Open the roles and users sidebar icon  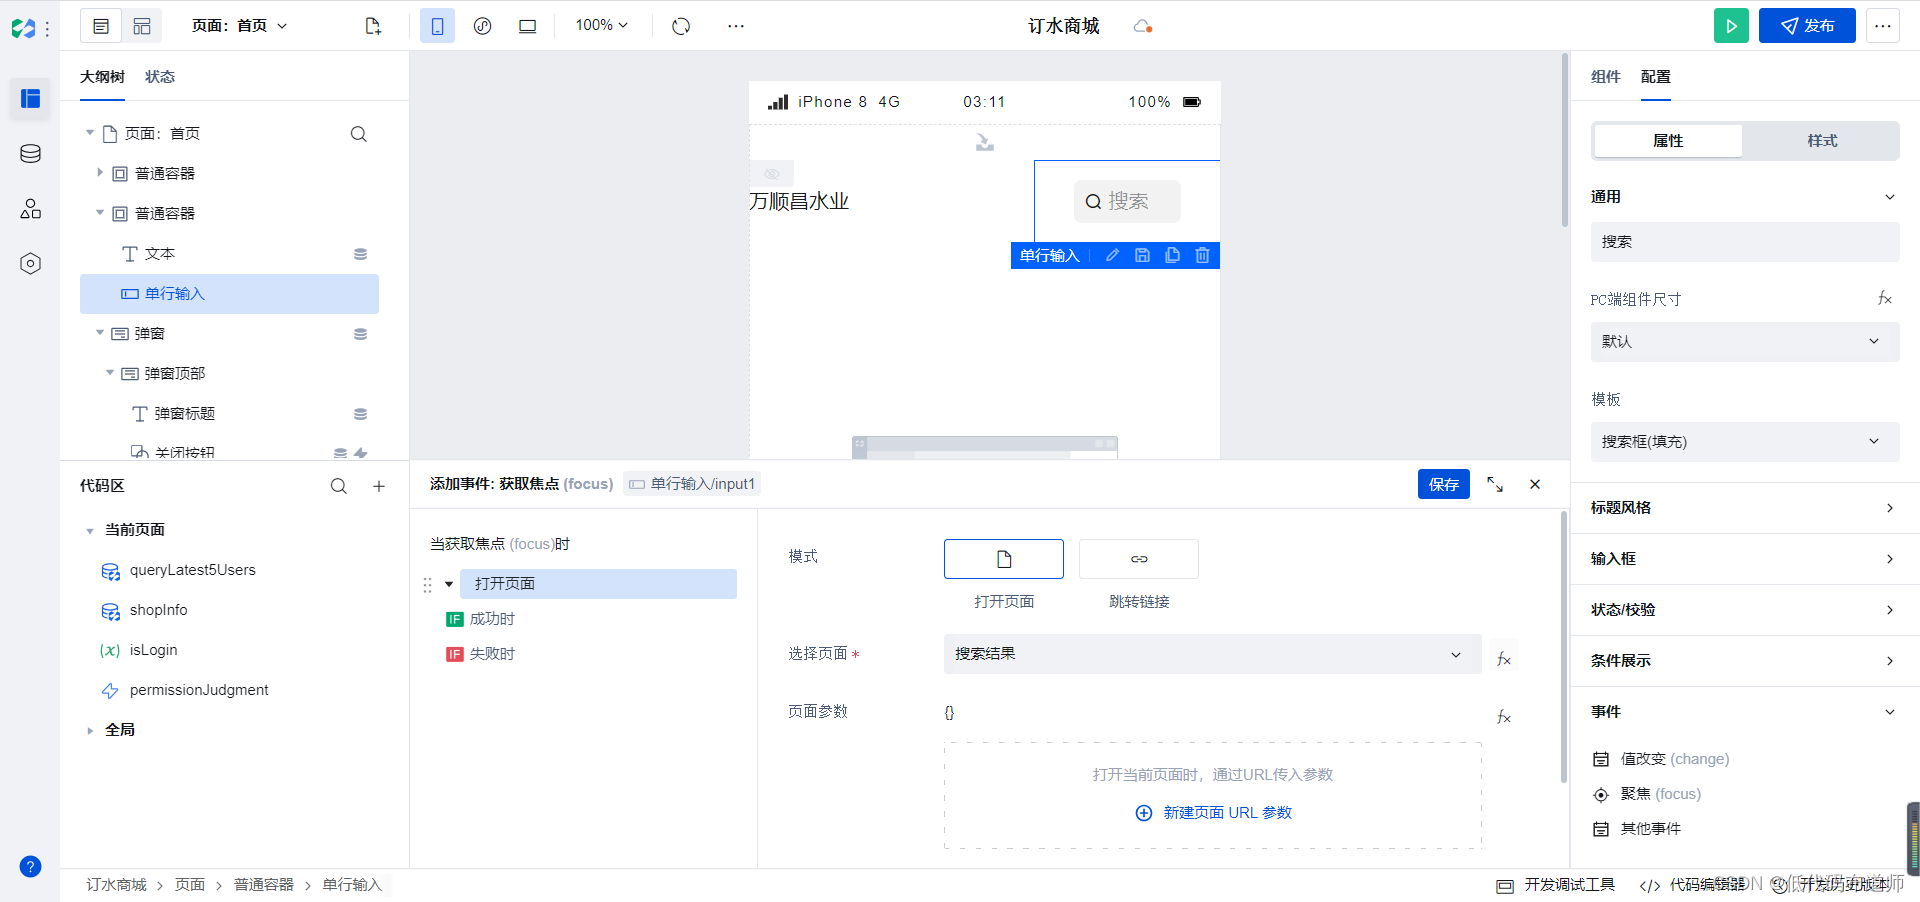pyautogui.click(x=30, y=208)
